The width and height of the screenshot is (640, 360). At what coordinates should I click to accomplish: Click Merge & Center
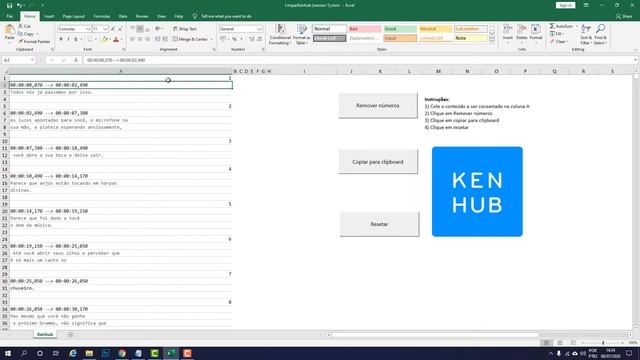click(x=190, y=39)
